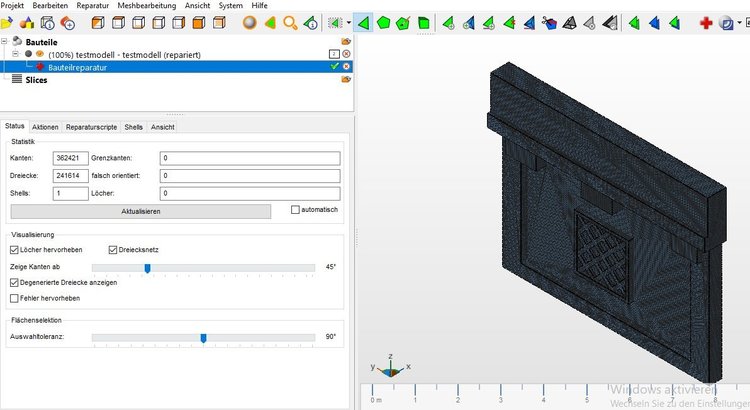Open the Projekt menu
Screen dimensions: 750x410
click(12, 6)
